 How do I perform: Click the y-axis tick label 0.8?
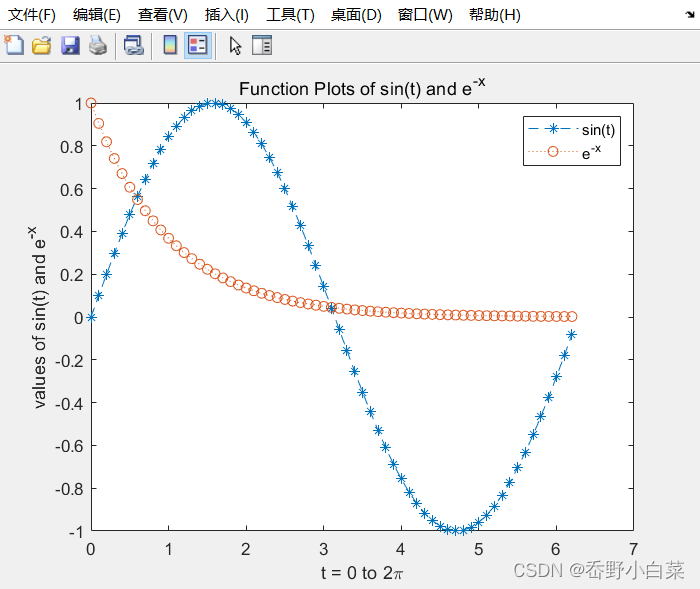pos(71,146)
